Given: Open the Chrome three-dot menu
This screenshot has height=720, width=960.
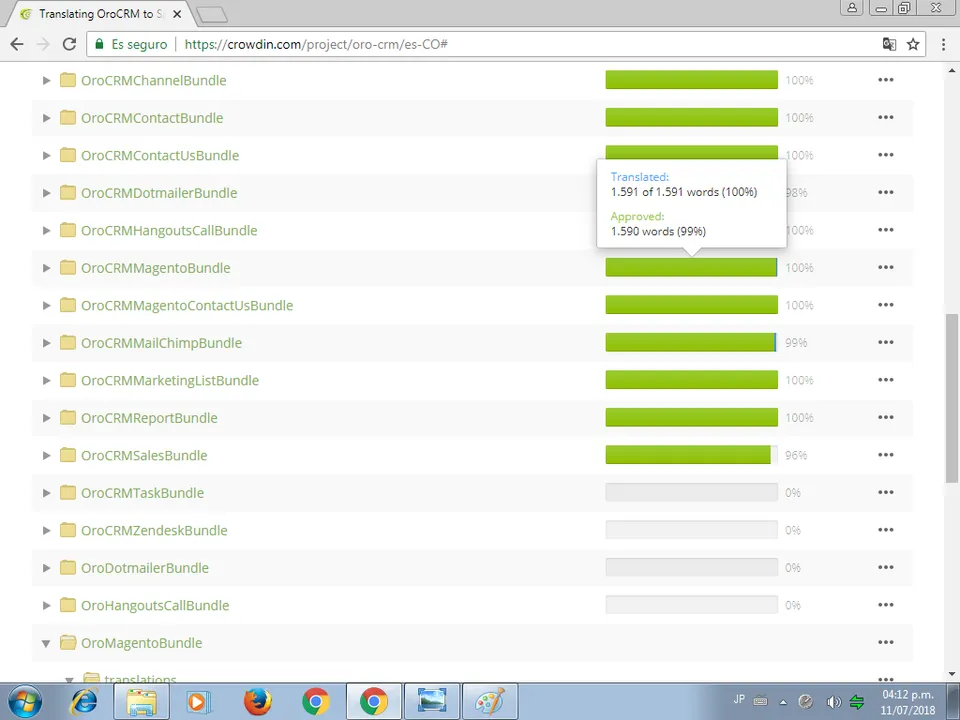Looking at the screenshot, I should click(x=943, y=44).
